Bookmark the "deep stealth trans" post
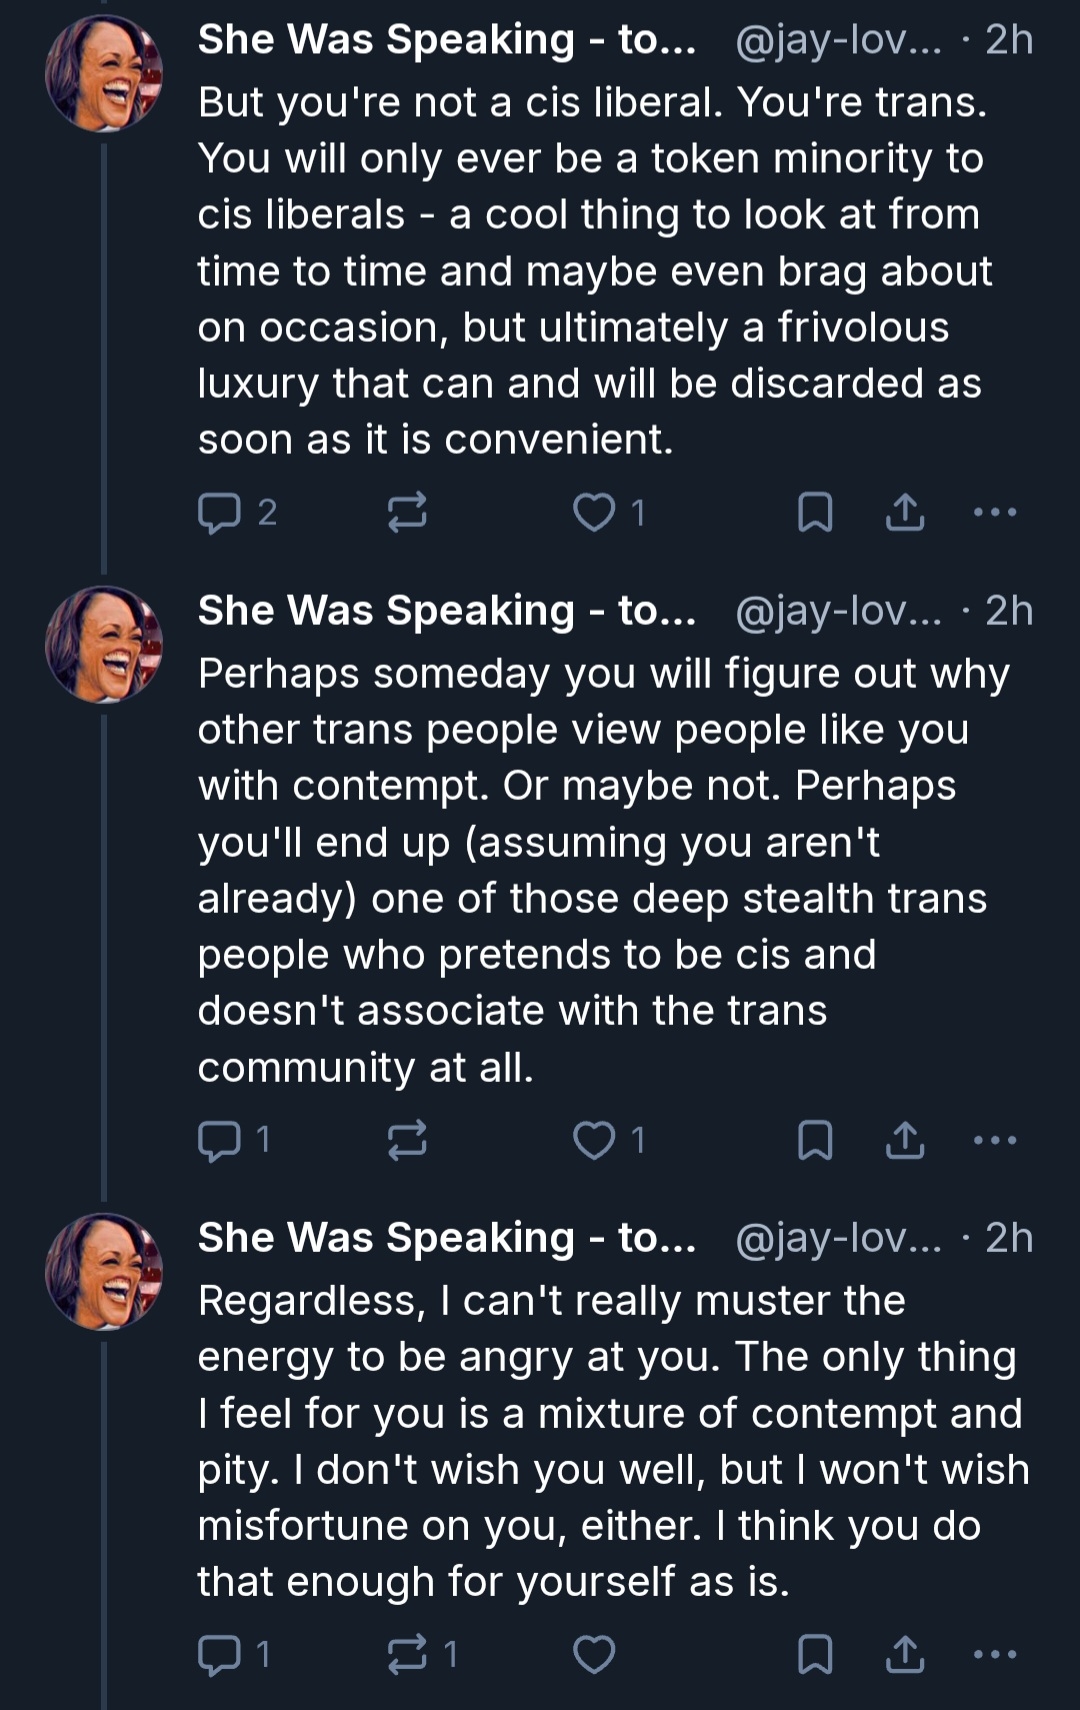The image size is (1080, 1710). 815,1140
